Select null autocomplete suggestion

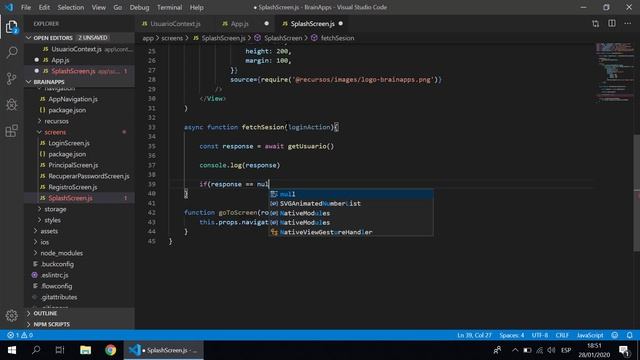coord(351,194)
